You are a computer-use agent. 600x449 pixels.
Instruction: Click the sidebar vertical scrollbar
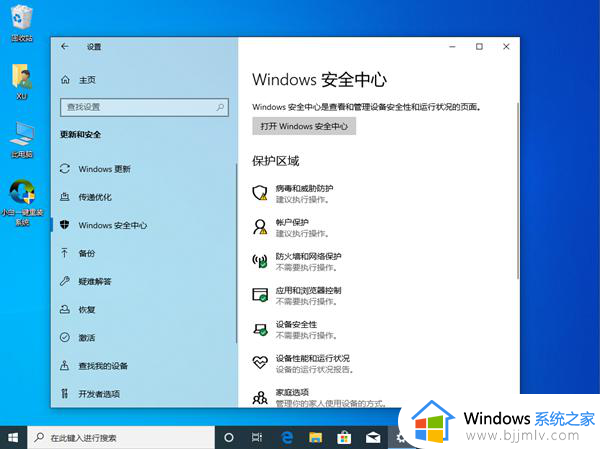coord(236,253)
